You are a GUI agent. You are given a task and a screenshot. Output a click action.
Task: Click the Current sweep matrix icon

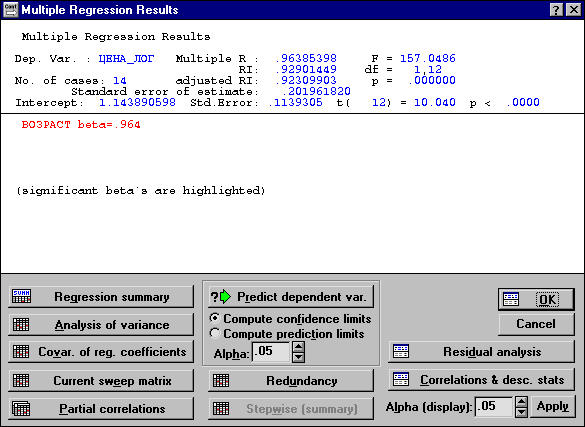click(x=21, y=380)
